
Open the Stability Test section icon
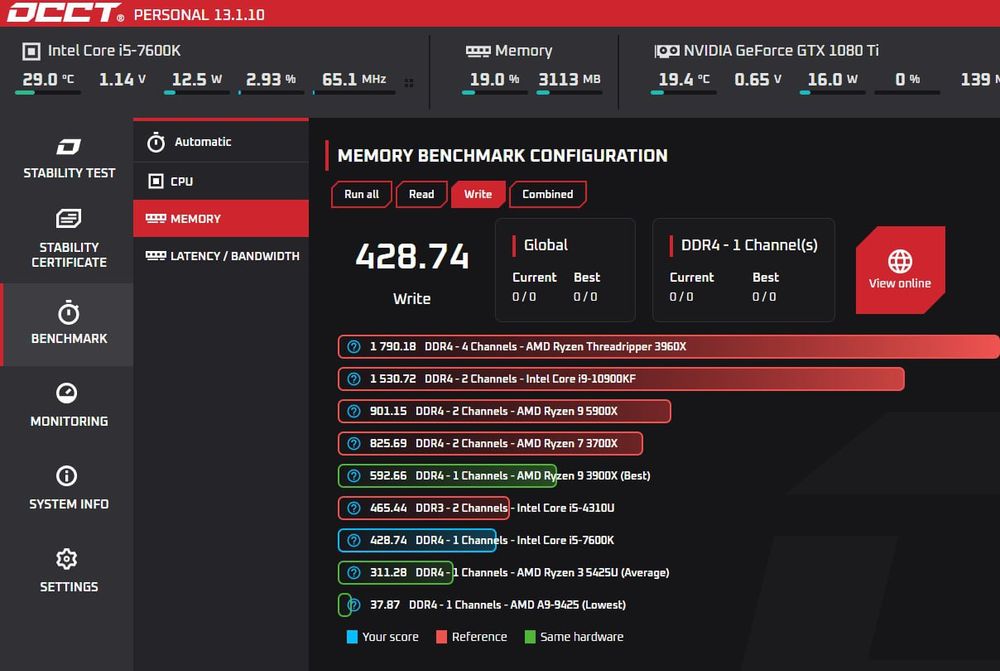[x=68, y=147]
